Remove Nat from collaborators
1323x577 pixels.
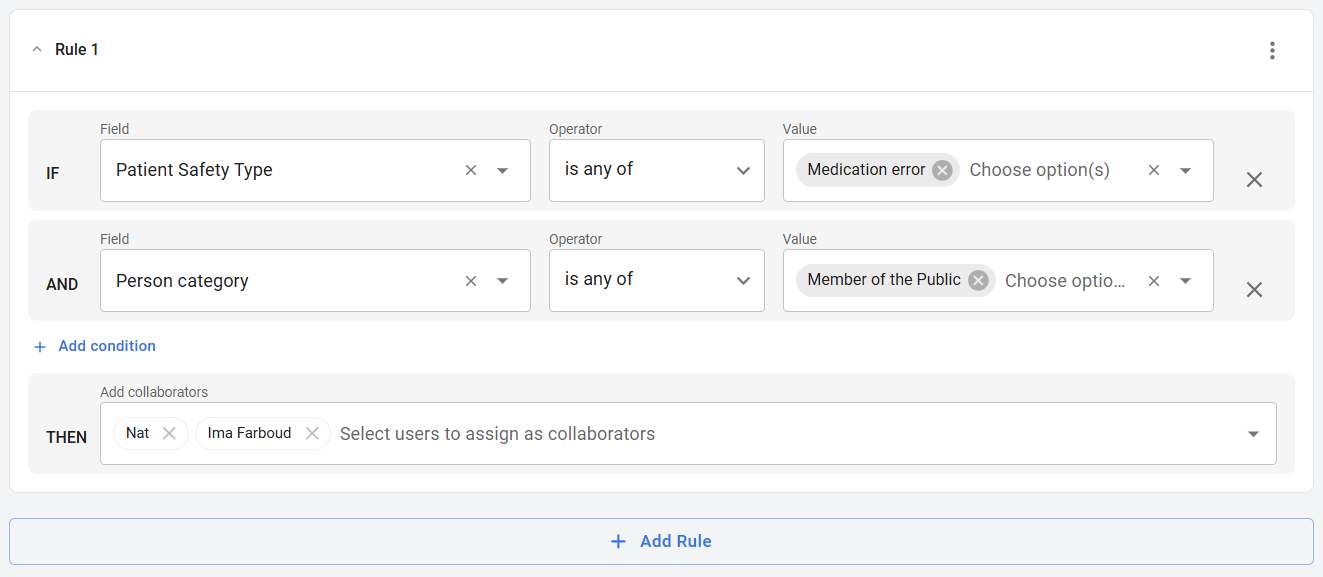tap(169, 433)
